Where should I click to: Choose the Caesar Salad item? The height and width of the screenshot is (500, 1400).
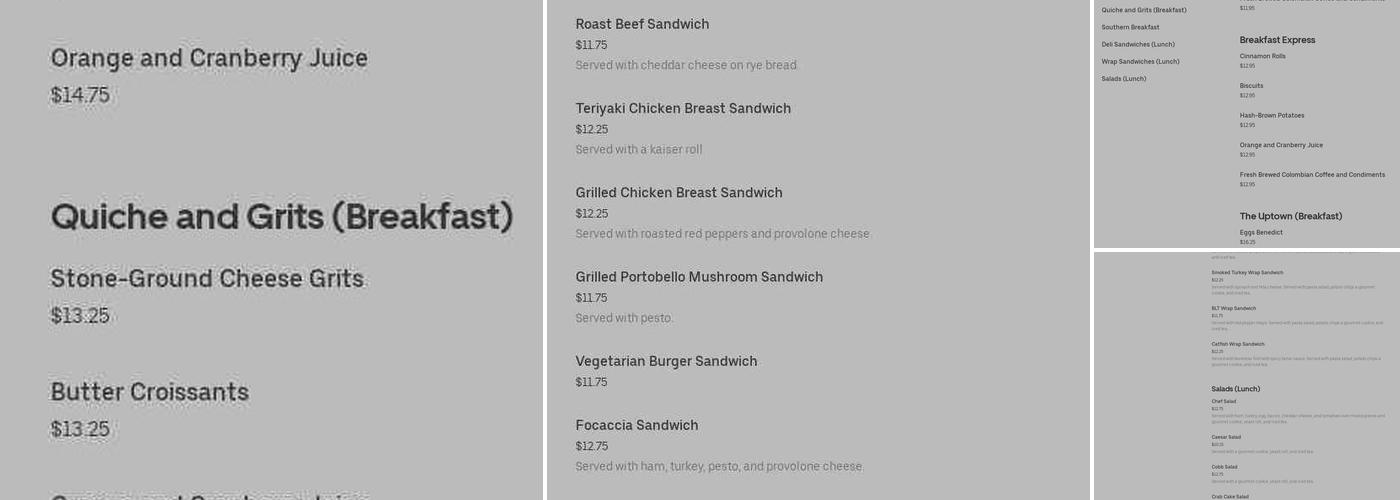click(x=1226, y=437)
